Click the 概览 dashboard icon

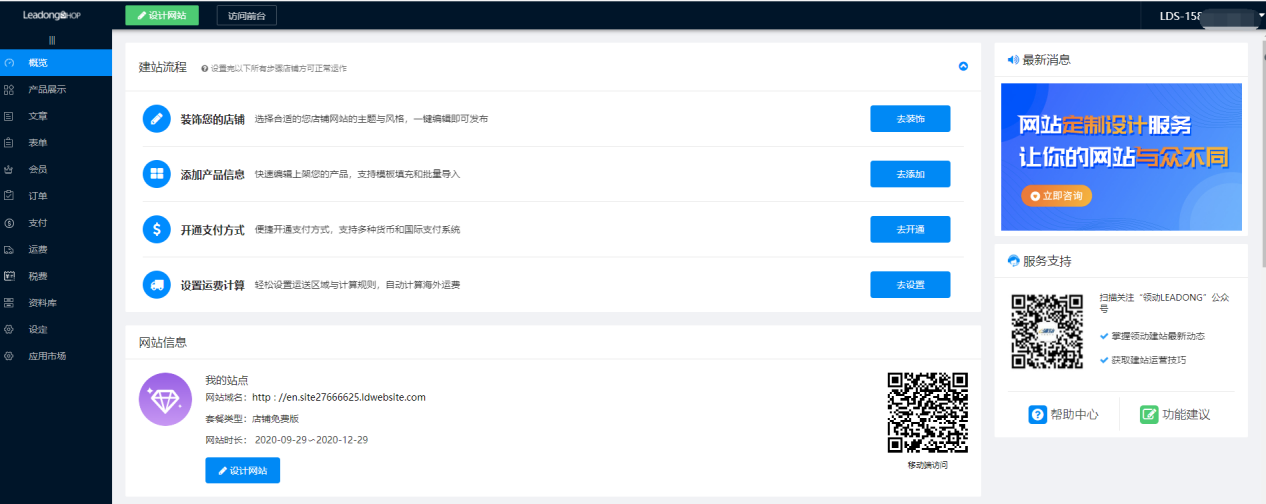pos(9,63)
